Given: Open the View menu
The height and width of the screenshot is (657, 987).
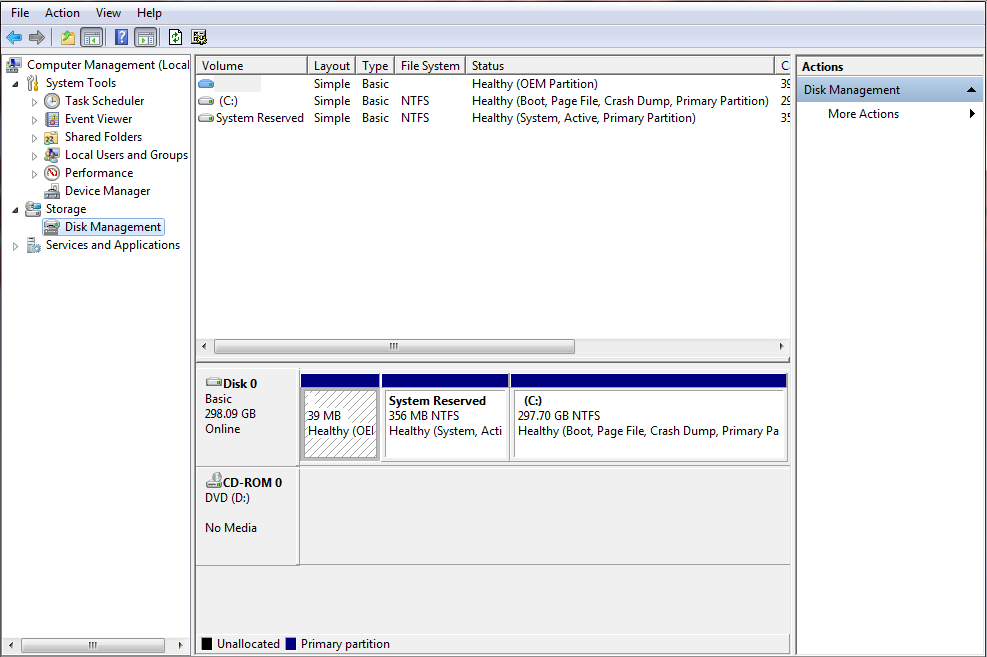Looking at the screenshot, I should tap(108, 12).
